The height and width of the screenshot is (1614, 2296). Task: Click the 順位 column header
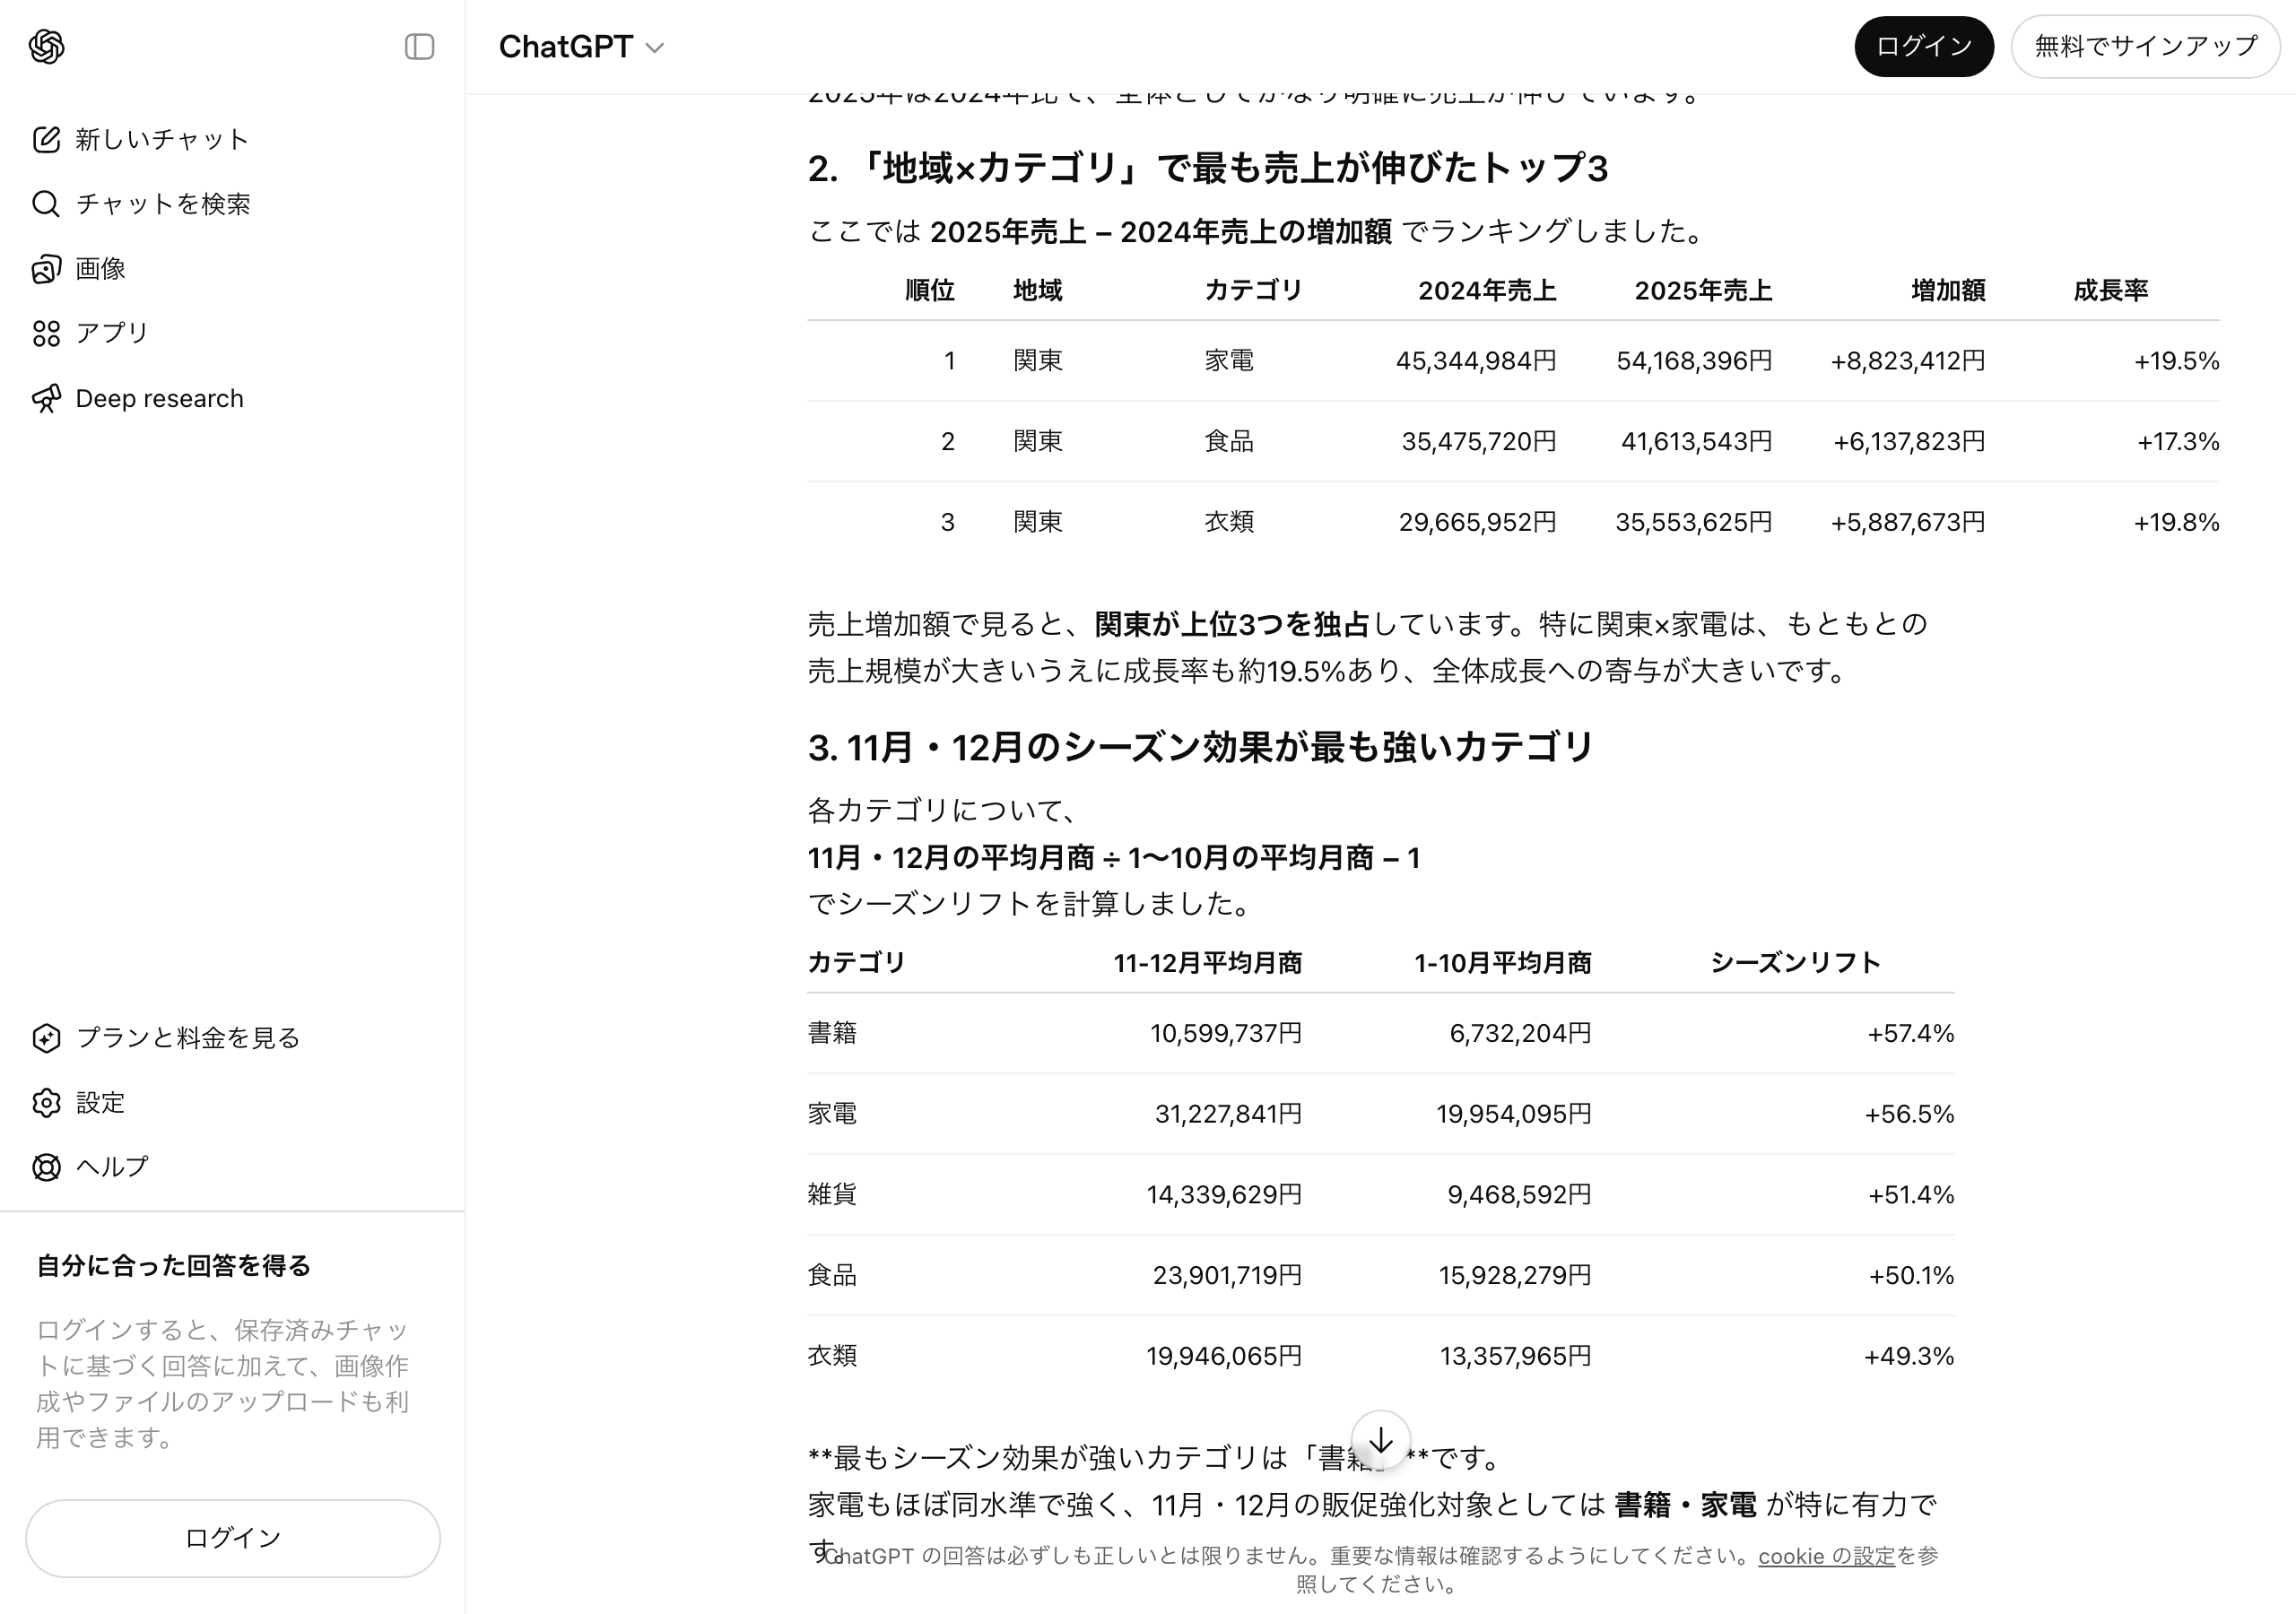929,291
